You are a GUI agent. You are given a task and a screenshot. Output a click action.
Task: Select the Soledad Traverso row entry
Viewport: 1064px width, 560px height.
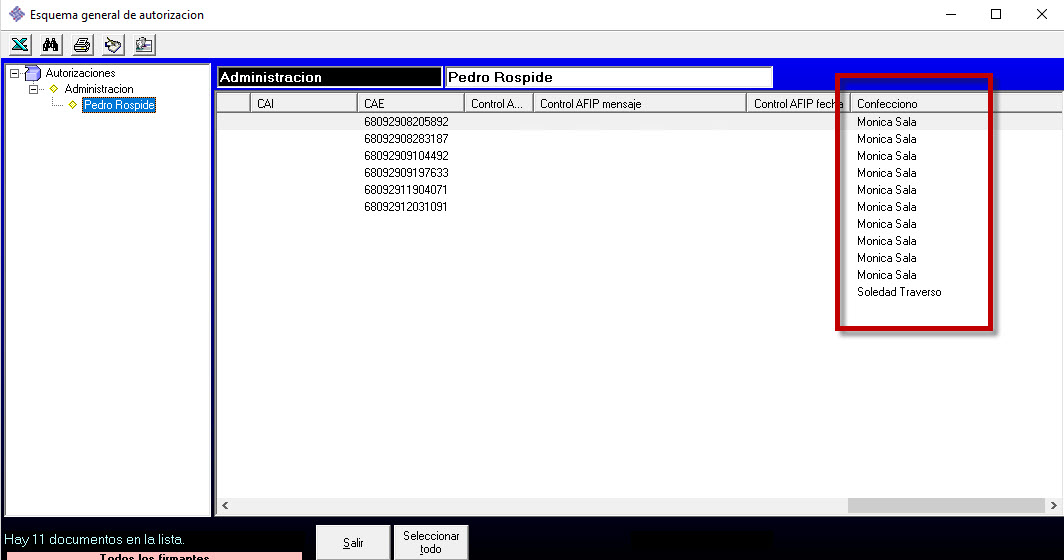tap(899, 292)
